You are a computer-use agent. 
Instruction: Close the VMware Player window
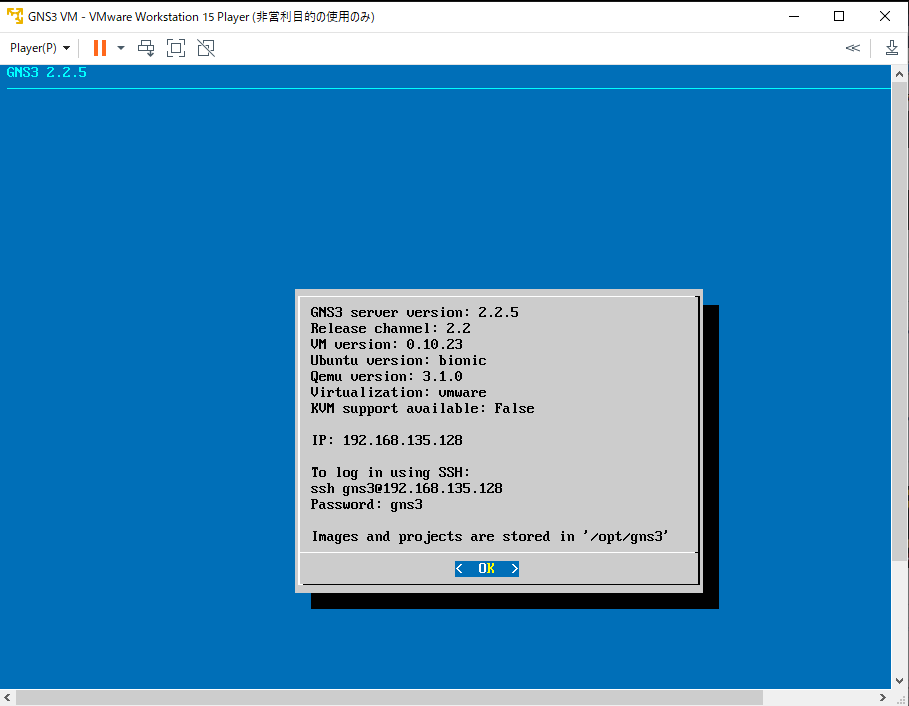pos(885,16)
